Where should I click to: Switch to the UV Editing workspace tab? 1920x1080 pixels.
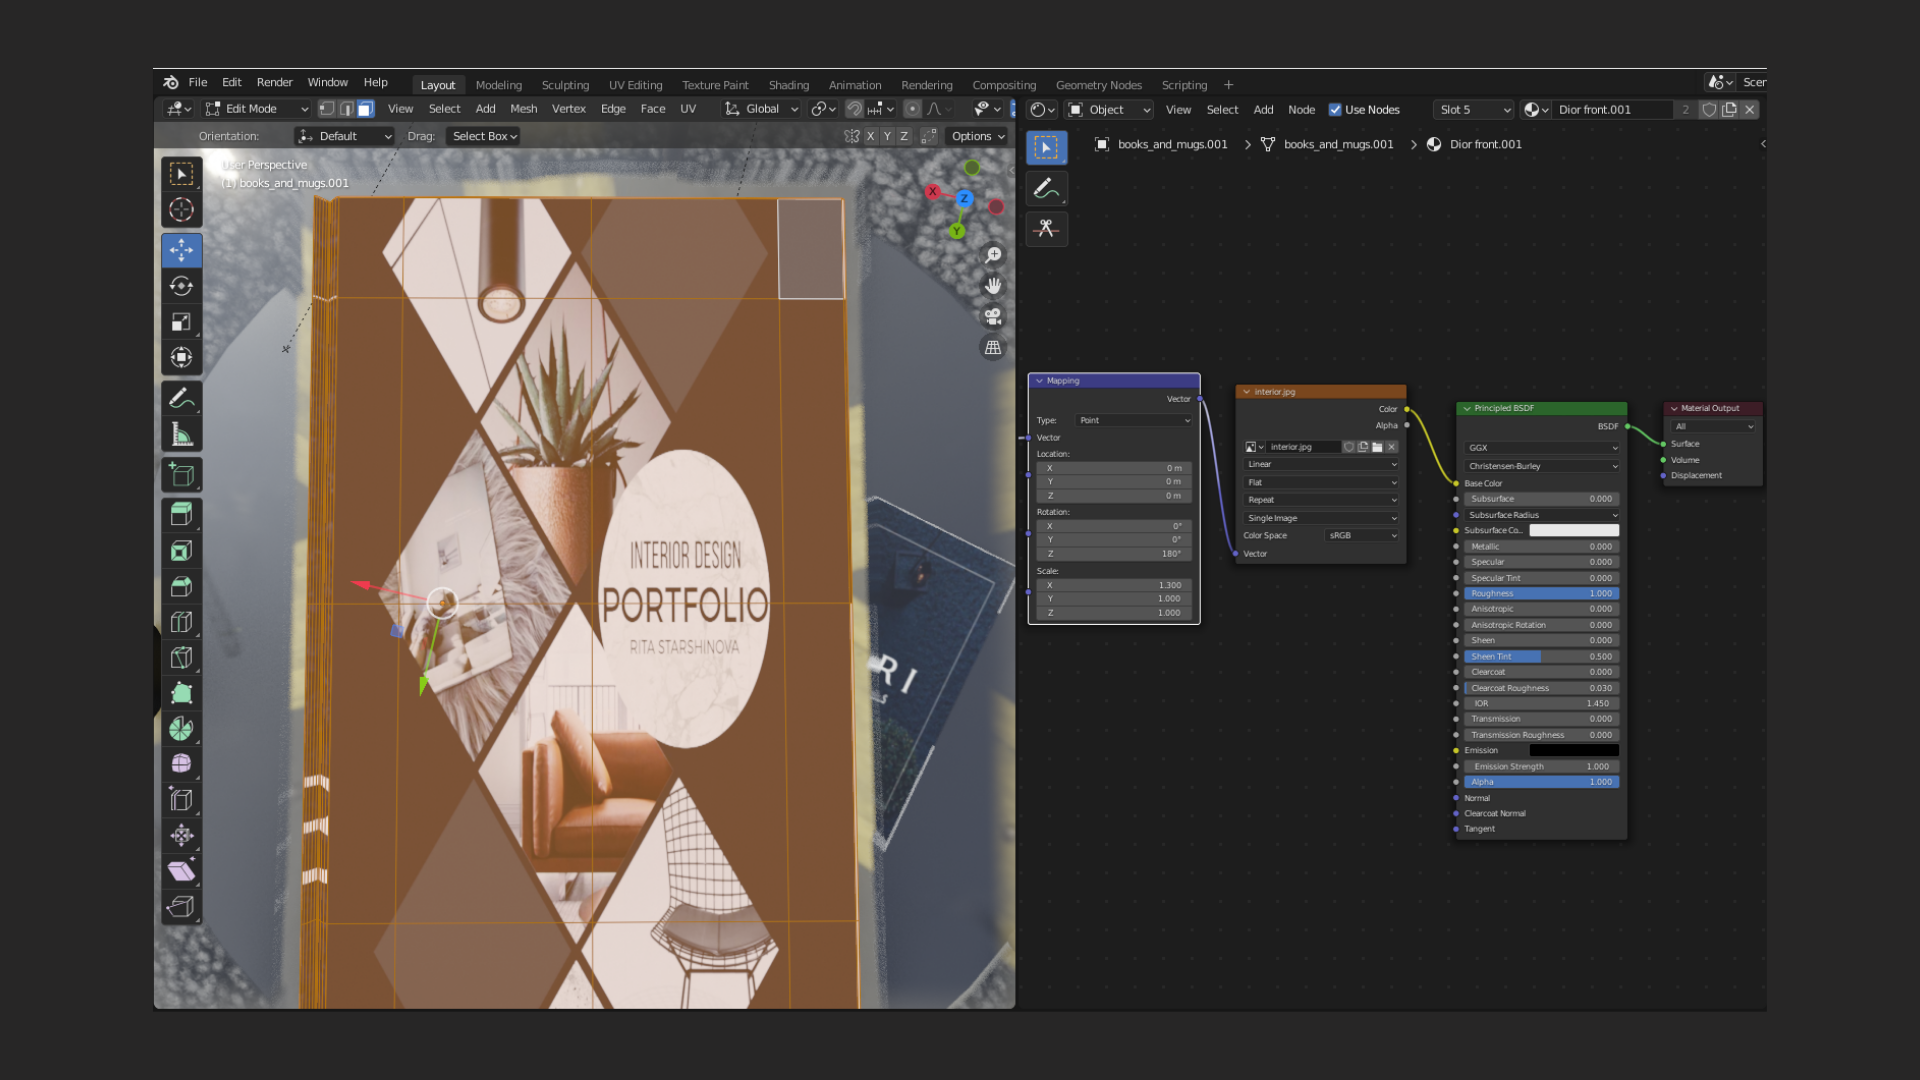pyautogui.click(x=635, y=85)
